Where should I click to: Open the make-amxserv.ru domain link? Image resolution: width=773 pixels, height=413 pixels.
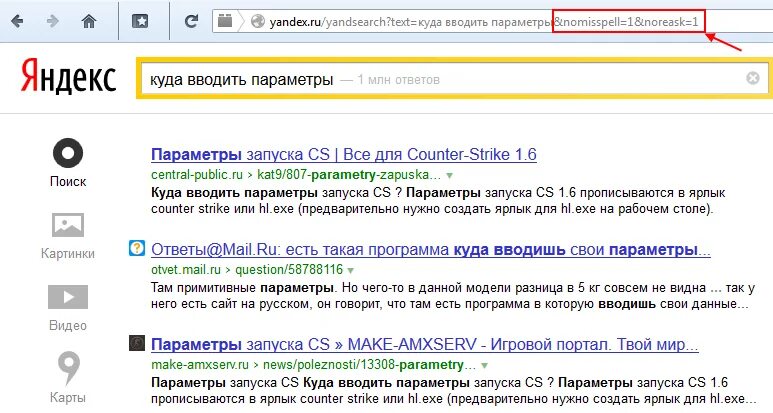point(200,365)
